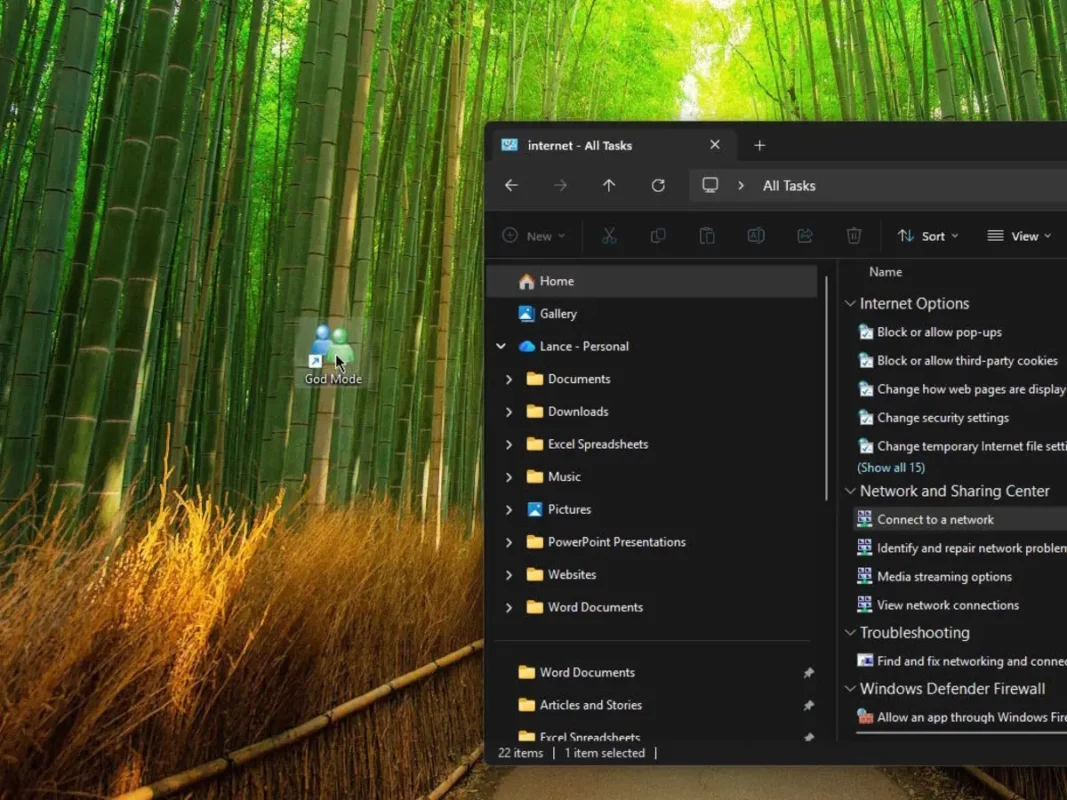Image resolution: width=1067 pixels, height=800 pixels.
Task: Click the Share toolbar icon
Action: (805, 236)
